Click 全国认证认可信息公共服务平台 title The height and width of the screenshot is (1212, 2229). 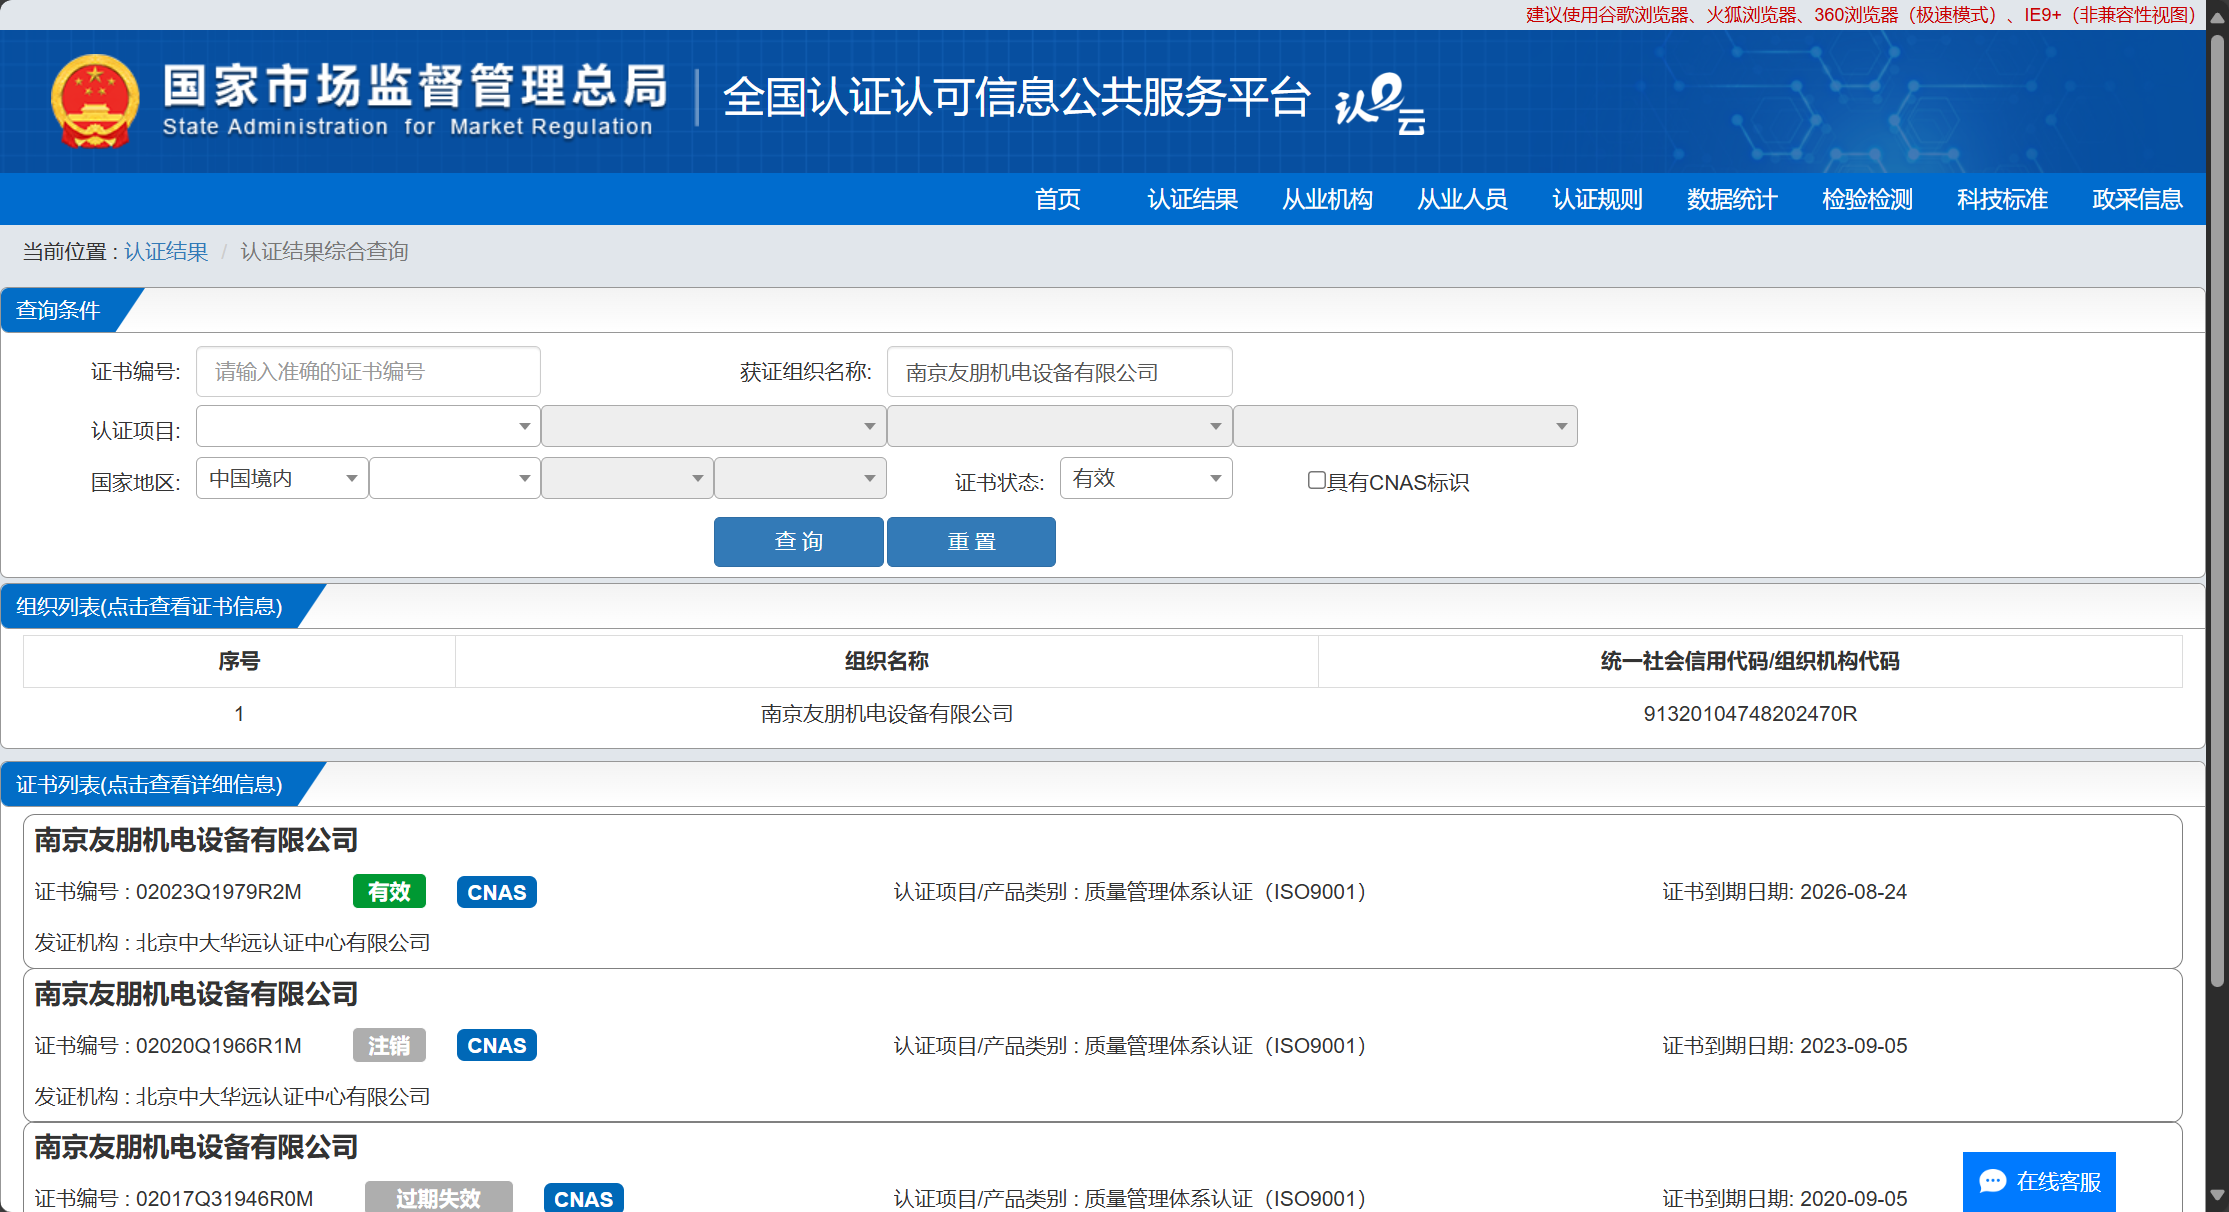coord(1016,97)
